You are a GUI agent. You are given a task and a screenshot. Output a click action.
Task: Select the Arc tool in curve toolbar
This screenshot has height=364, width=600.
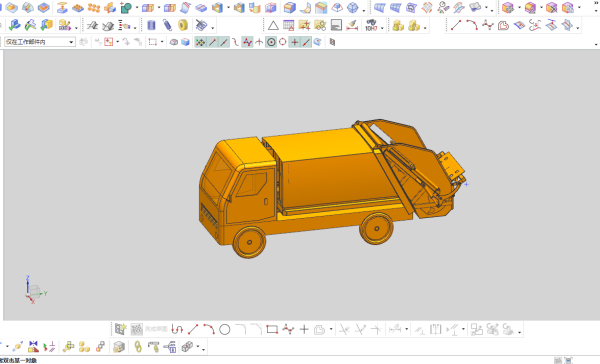coord(471,25)
